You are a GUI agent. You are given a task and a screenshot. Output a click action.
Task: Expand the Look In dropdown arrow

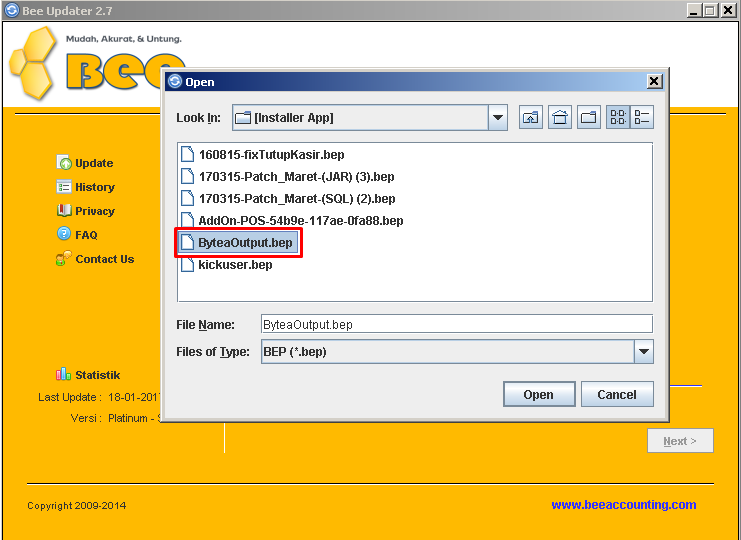(498, 117)
